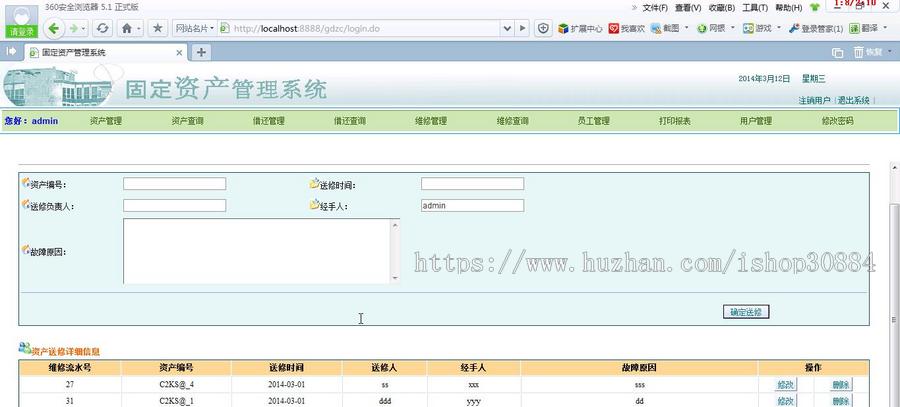Open the back-forward history dropdown arrow
This screenshot has height=407, width=900.
click(x=84, y=29)
